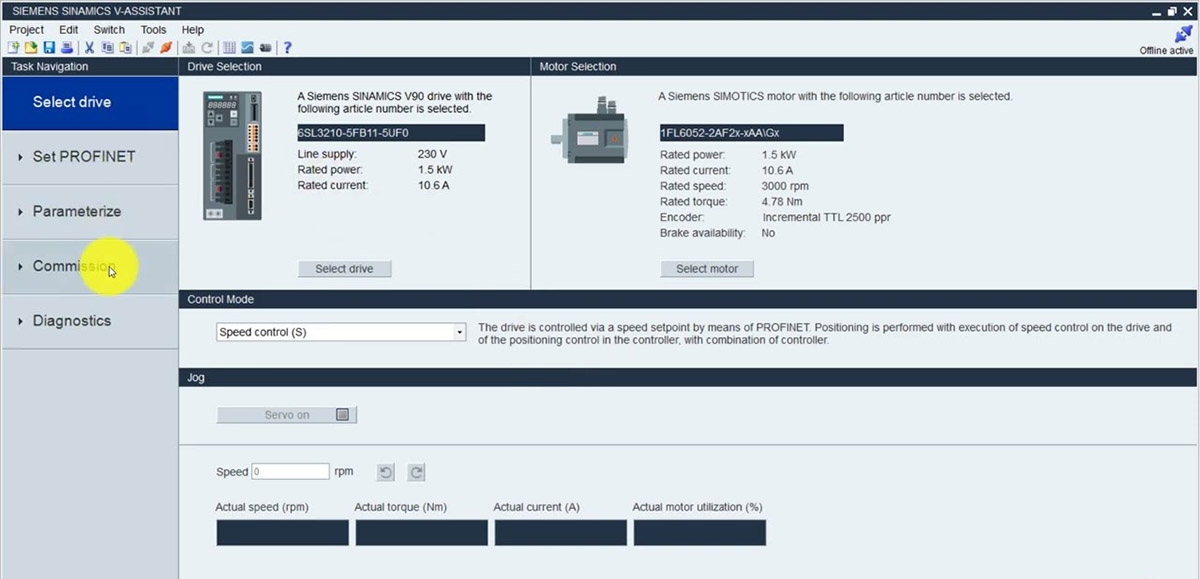Screen dimensions: 1200x579
Task: Click the Copy toolbar icon
Action: tap(107, 47)
